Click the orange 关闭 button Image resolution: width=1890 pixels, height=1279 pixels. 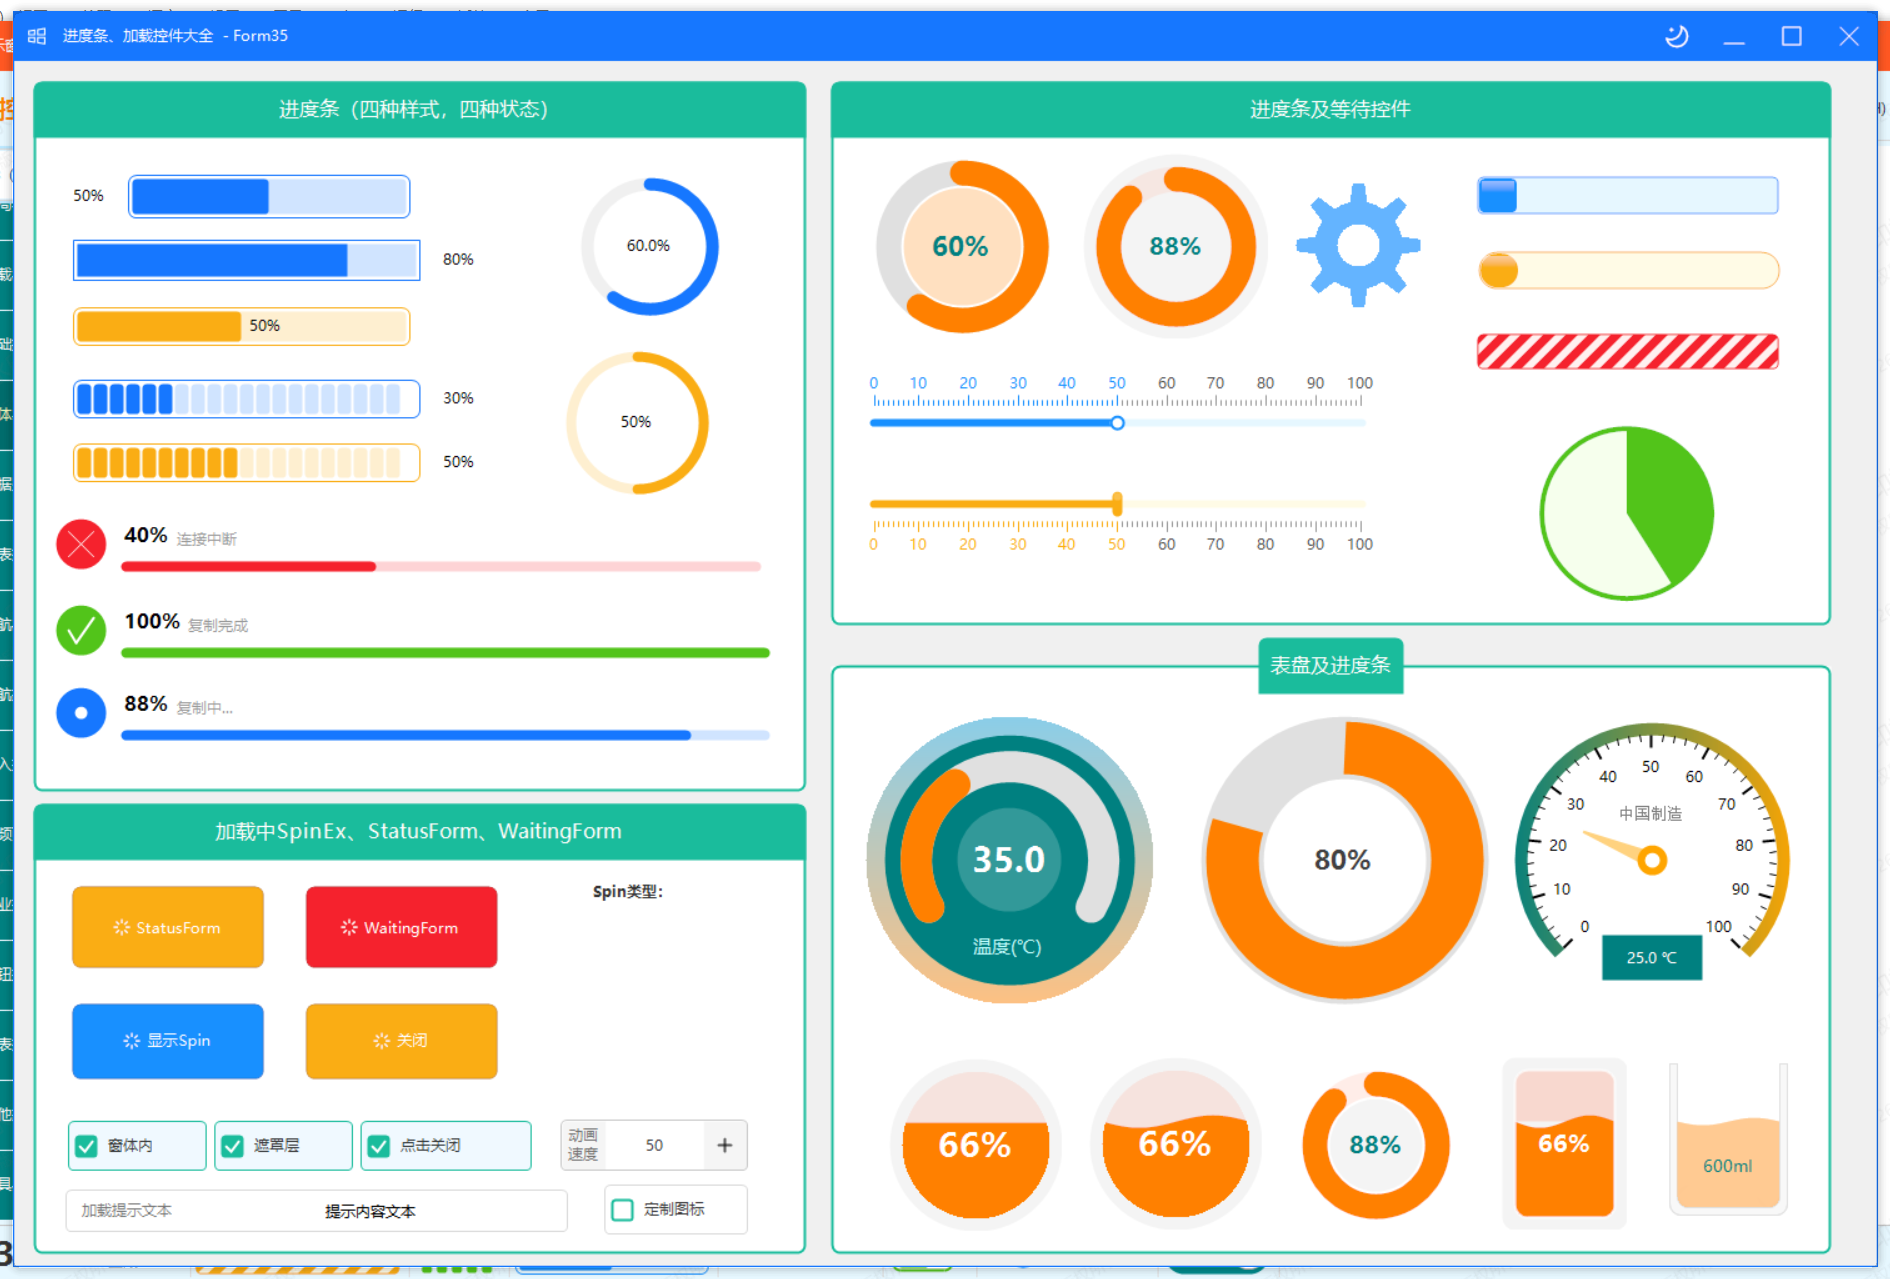tap(401, 1041)
